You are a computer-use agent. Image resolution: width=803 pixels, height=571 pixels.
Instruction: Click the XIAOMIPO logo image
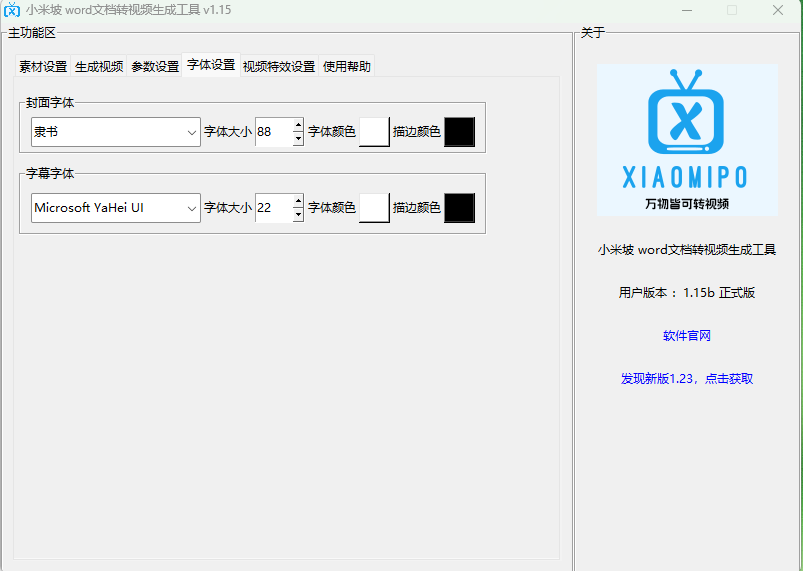(687, 140)
